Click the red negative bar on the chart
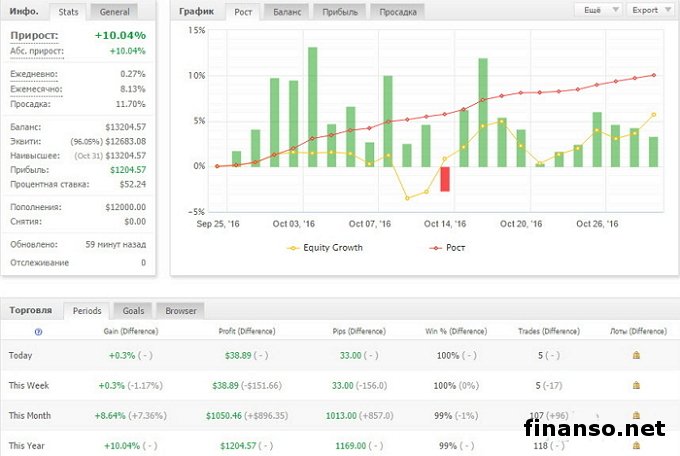The image size is (680, 456). point(445,178)
